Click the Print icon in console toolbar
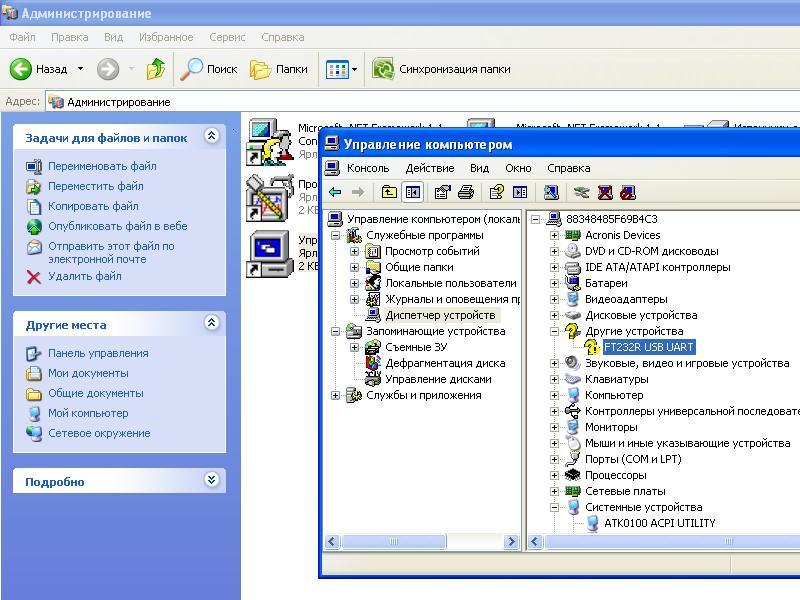The width and height of the screenshot is (800, 600). (465, 192)
